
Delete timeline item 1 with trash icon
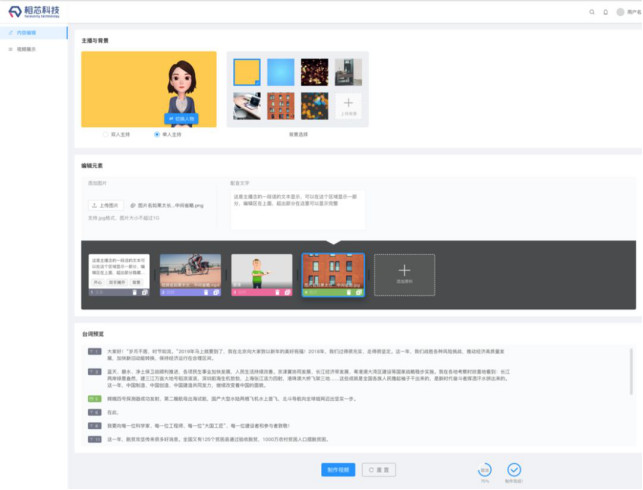click(135, 292)
